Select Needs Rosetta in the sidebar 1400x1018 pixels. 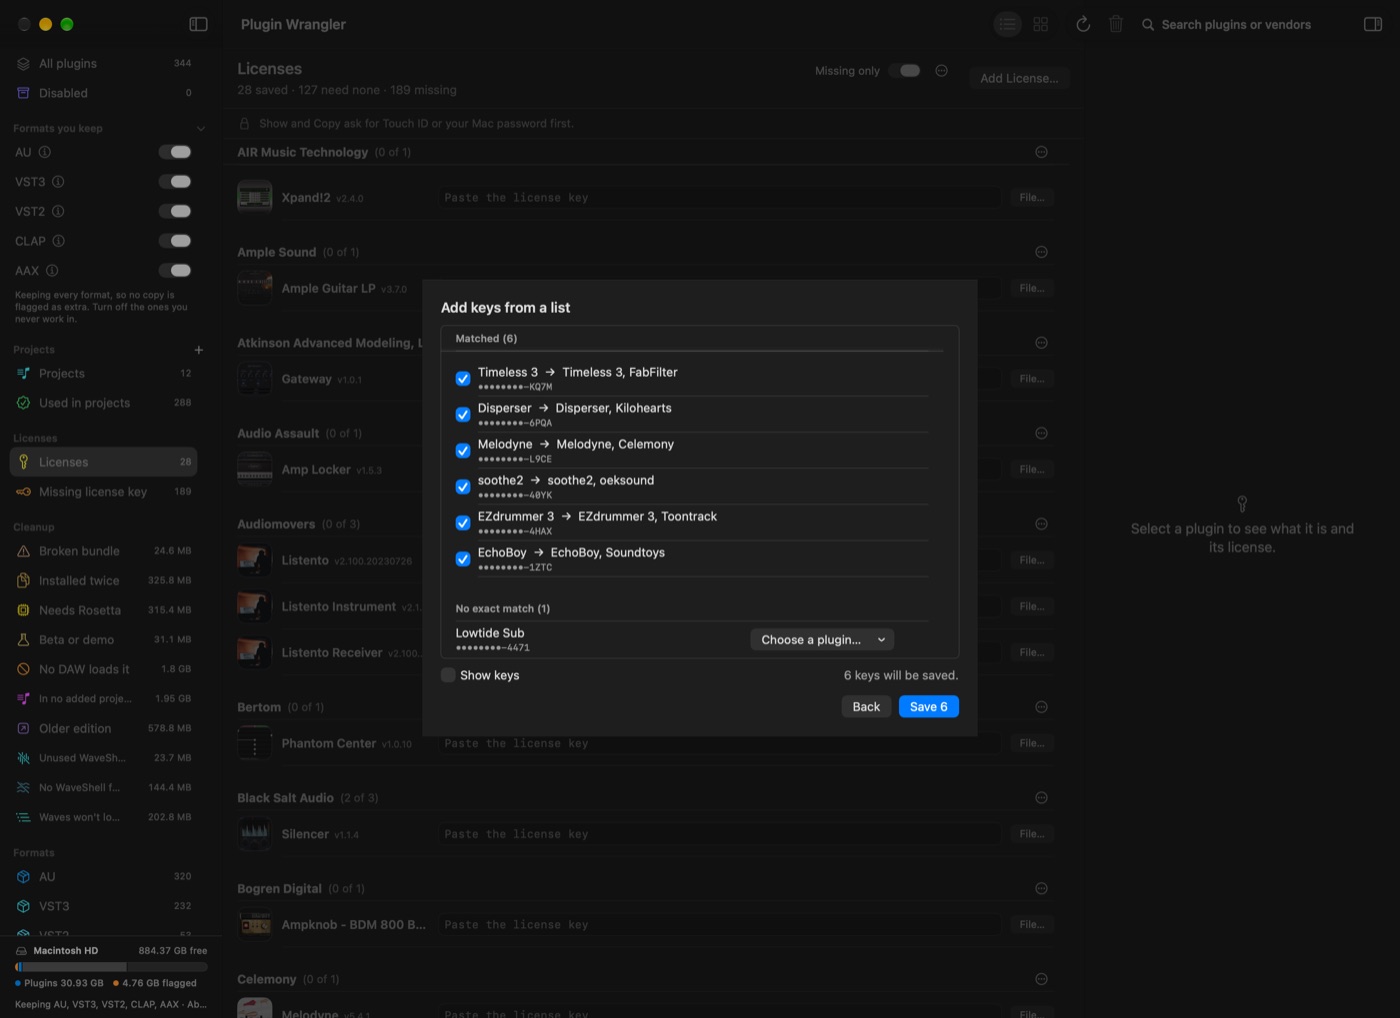pos(104,610)
